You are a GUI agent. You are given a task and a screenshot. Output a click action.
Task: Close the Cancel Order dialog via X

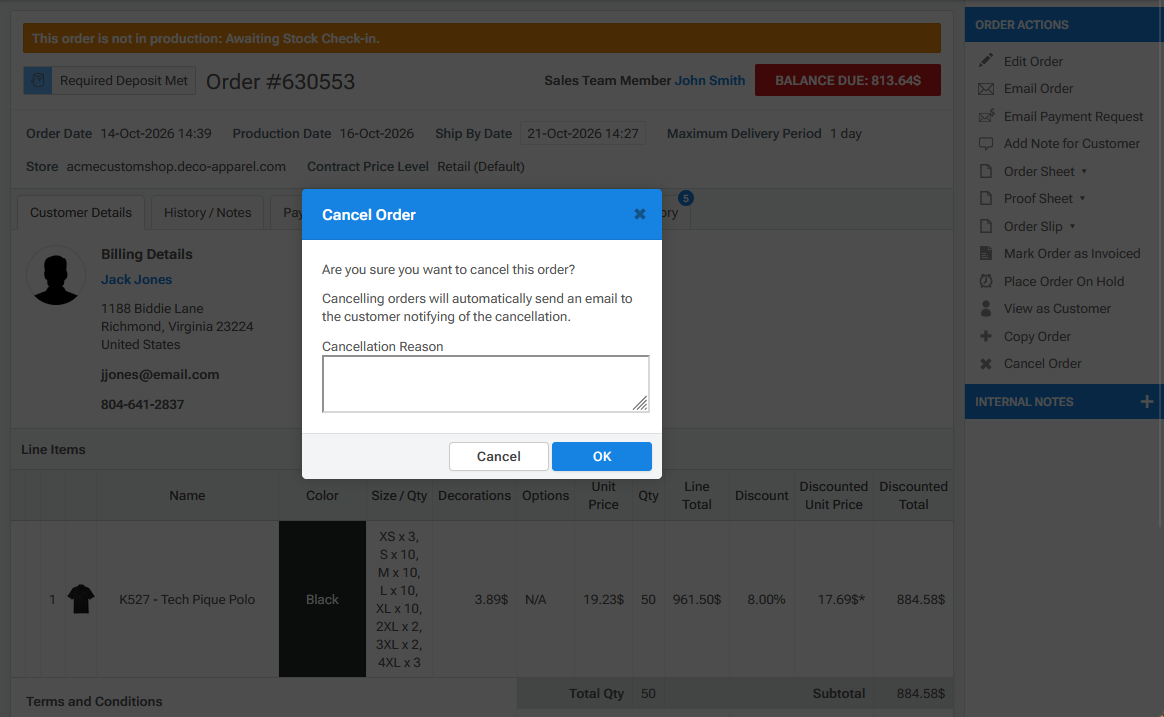(639, 214)
